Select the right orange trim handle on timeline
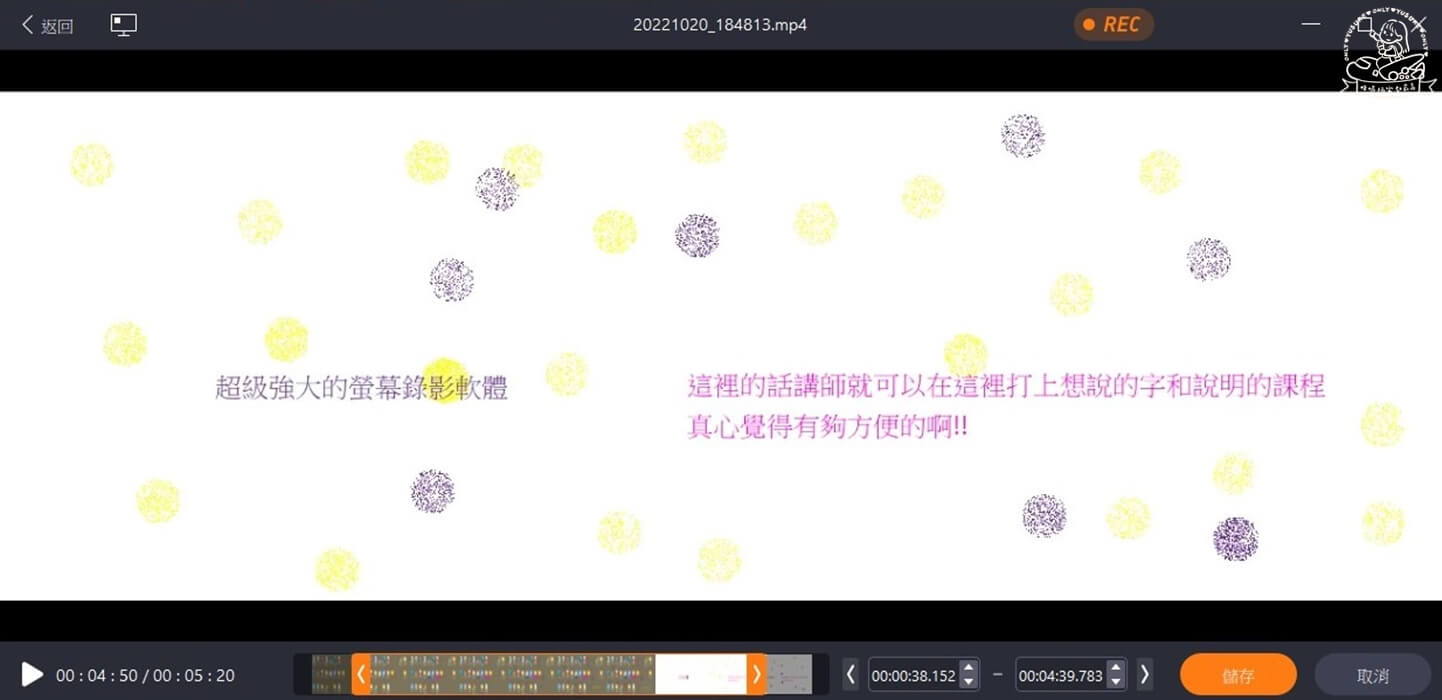 [x=757, y=674]
